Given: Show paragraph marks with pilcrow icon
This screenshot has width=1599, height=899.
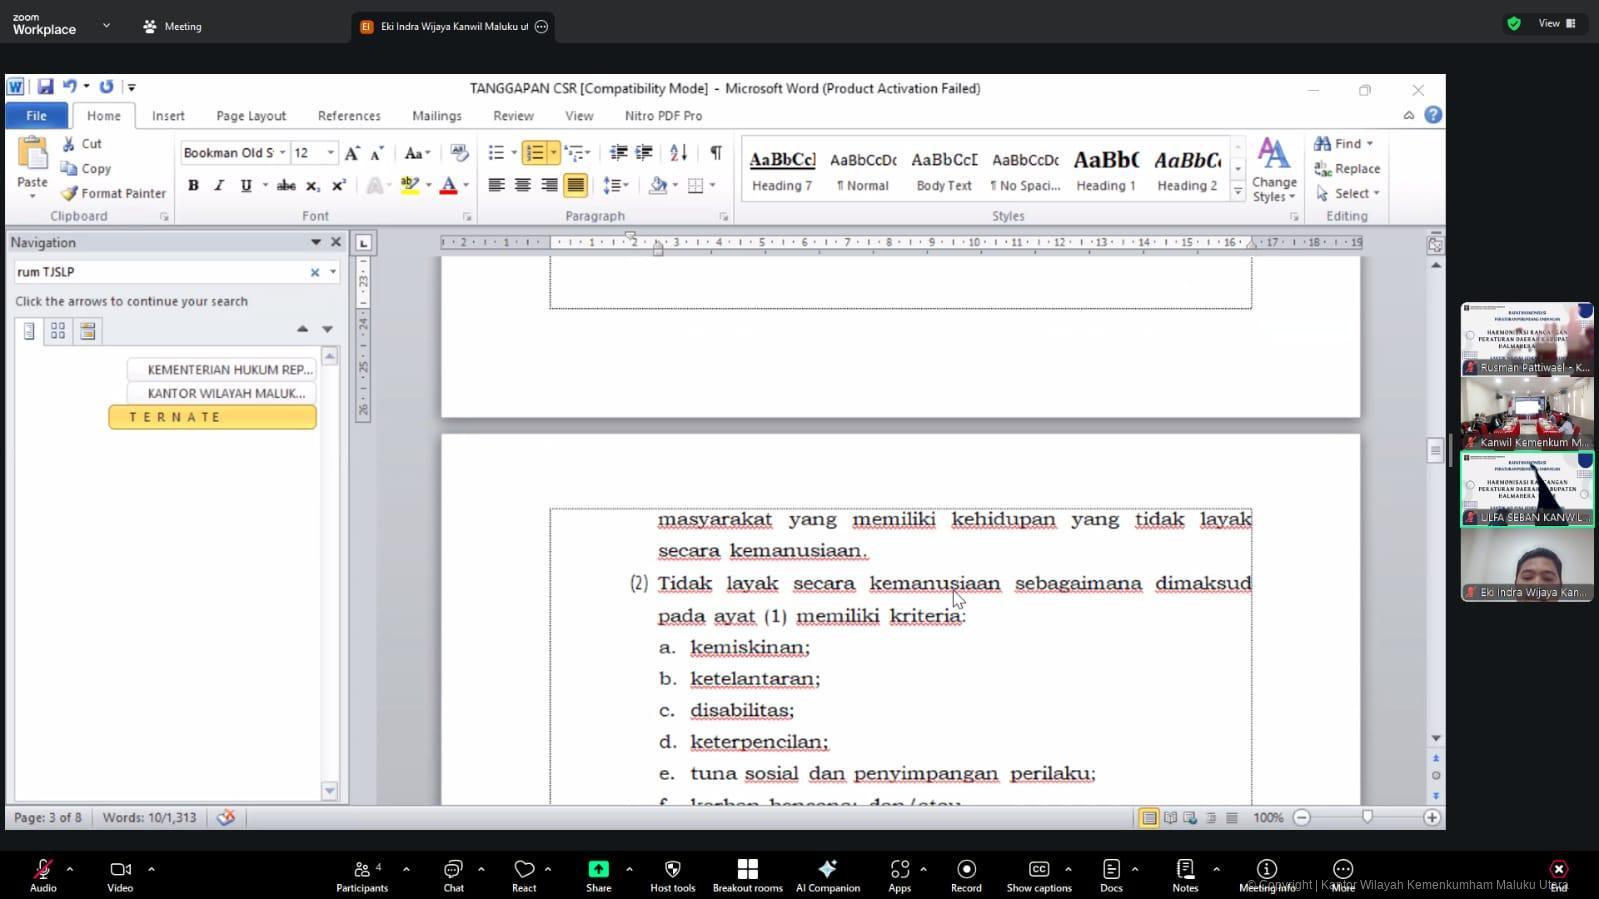Looking at the screenshot, I should [716, 153].
